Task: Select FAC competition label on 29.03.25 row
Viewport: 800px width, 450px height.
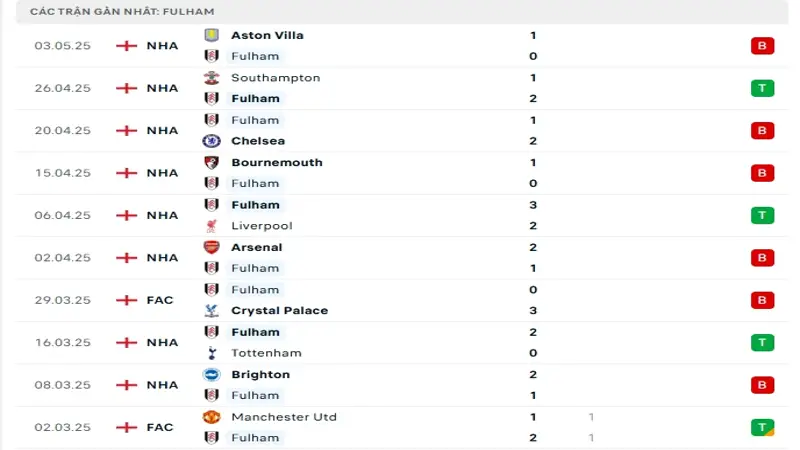Action: pos(160,300)
